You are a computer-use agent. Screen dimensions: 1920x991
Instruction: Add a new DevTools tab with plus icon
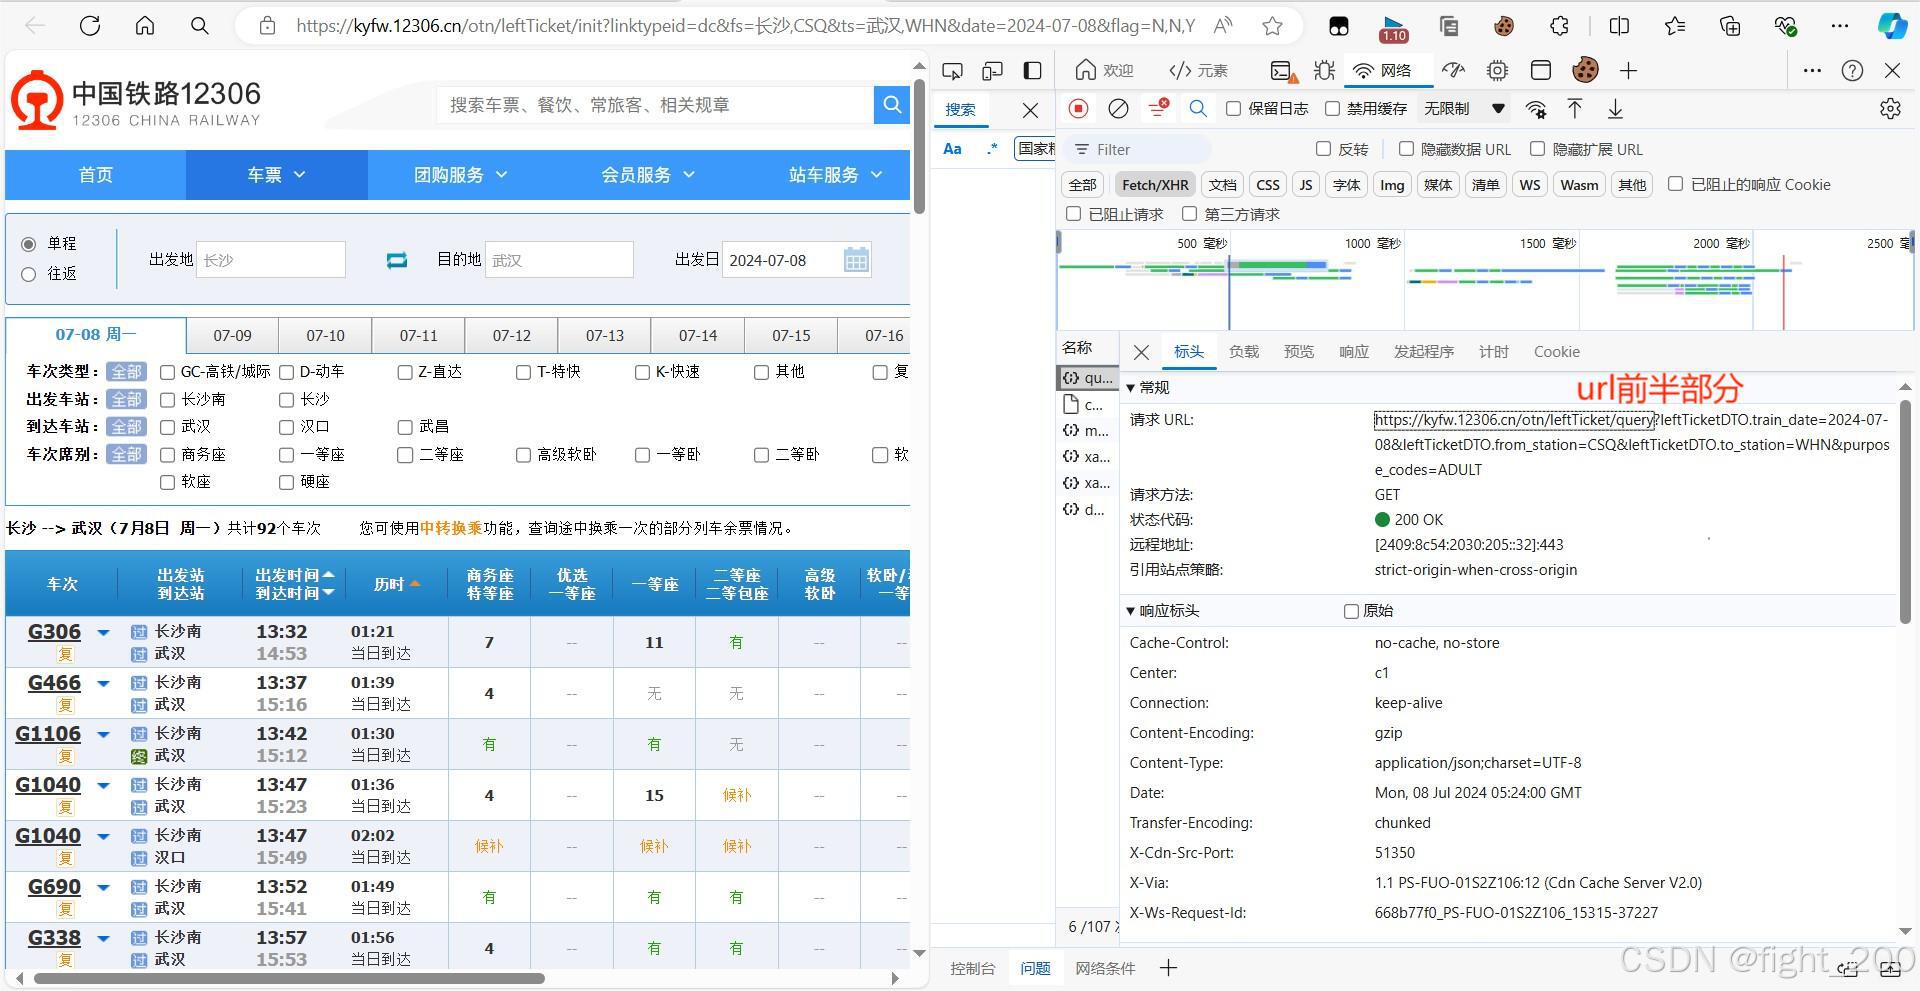(x=1628, y=70)
